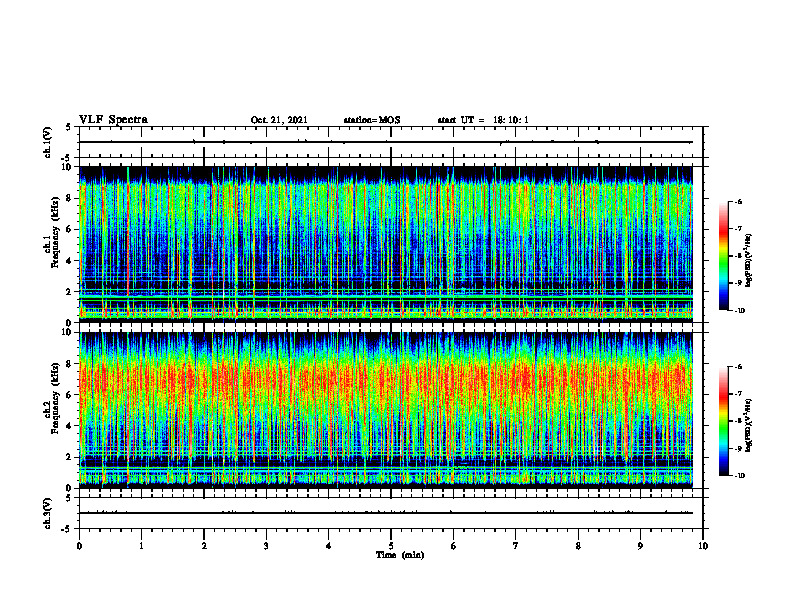Click the 'VLF Spectra' title text
The width and height of the screenshot is (792, 612).
[x=113, y=120]
